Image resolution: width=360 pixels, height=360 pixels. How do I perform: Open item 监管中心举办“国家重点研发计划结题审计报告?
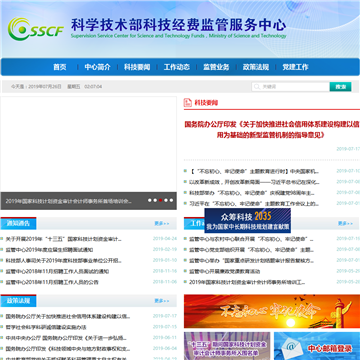[251, 261]
